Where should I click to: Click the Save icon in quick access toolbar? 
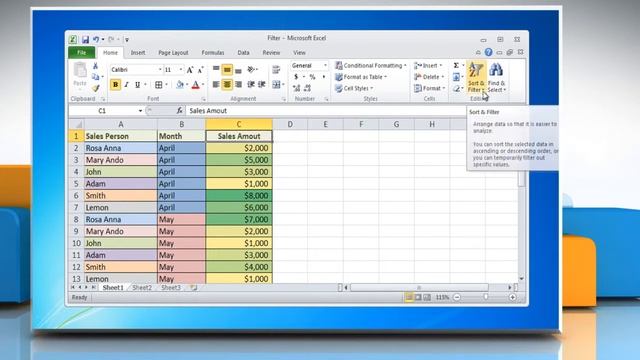pos(85,40)
